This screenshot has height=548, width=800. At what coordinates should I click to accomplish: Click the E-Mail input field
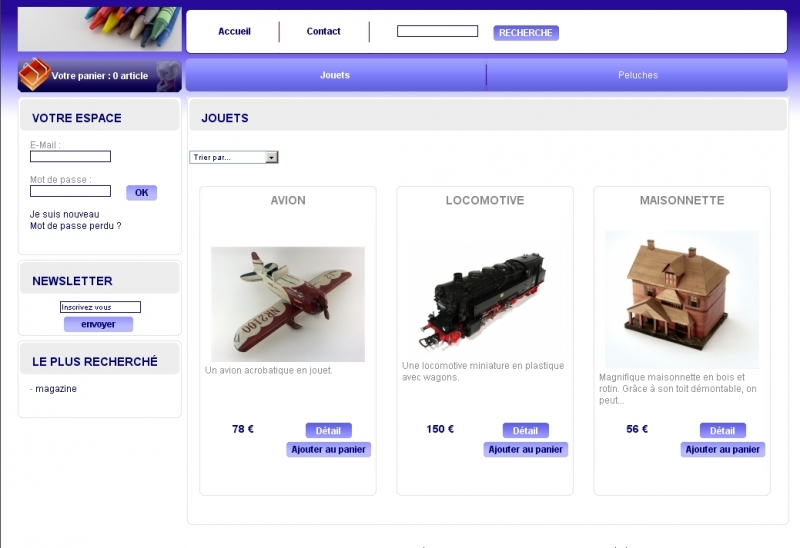click(x=70, y=156)
